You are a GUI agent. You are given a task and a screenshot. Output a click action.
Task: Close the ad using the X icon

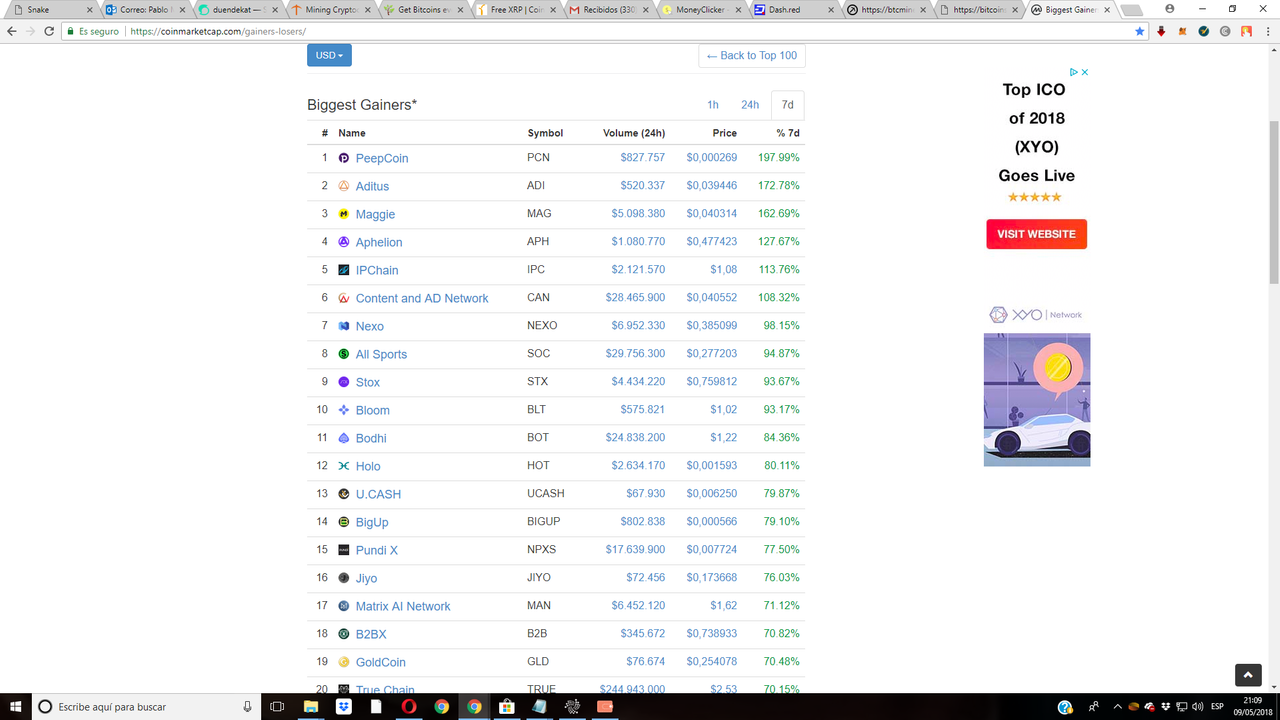(x=1085, y=72)
